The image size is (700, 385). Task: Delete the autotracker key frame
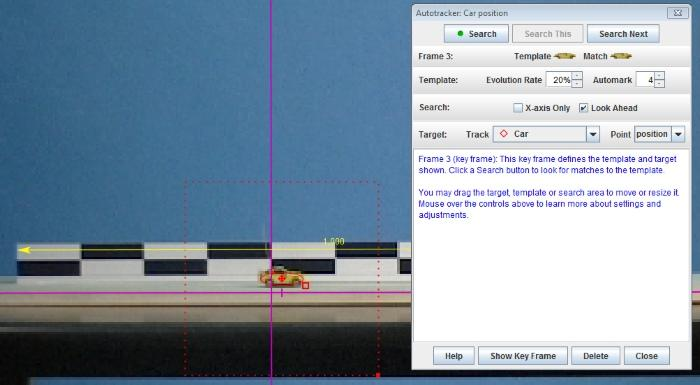pyautogui.click(x=596, y=356)
